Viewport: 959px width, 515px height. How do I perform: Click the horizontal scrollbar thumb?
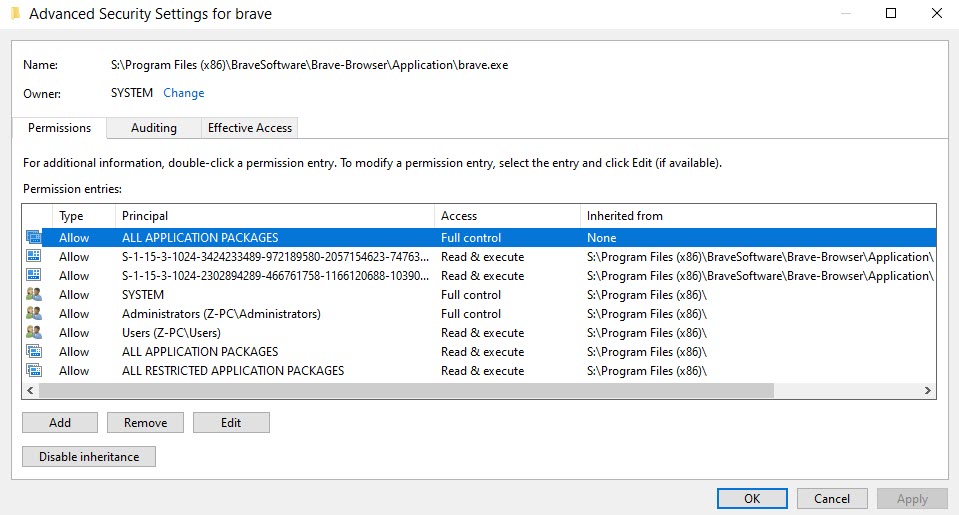click(x=407, y=390)
